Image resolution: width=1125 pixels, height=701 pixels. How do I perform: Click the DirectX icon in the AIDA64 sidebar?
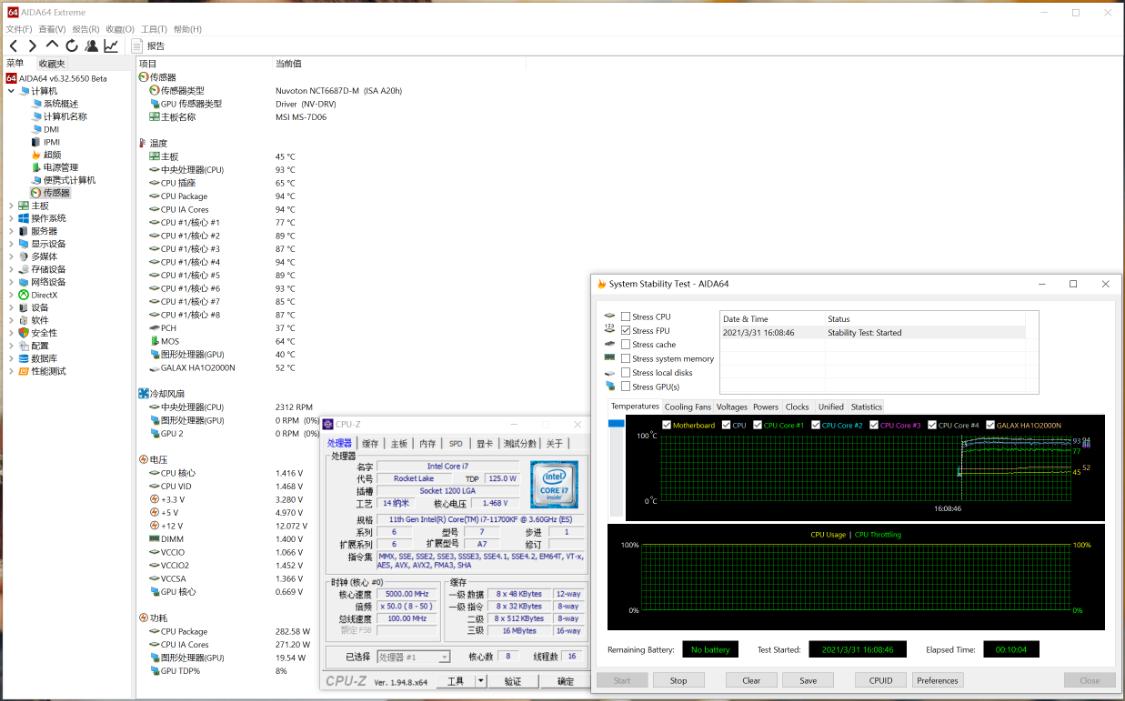24,292
